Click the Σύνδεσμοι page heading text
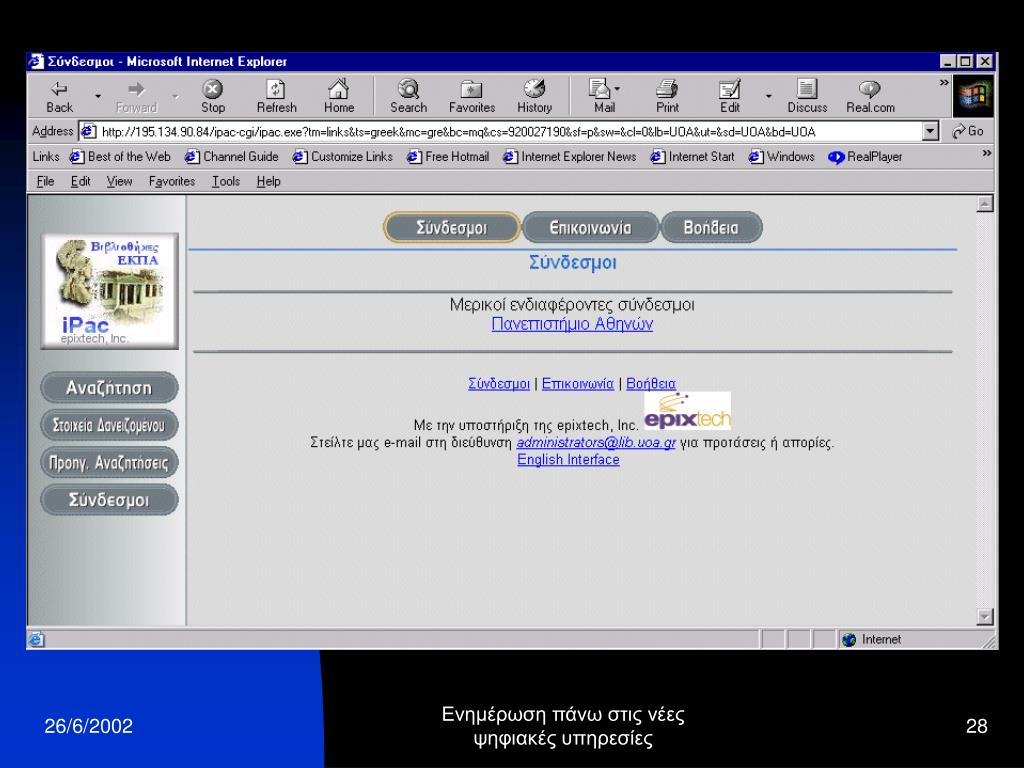Screen dimensions: 1024x768 pos(573,263)
